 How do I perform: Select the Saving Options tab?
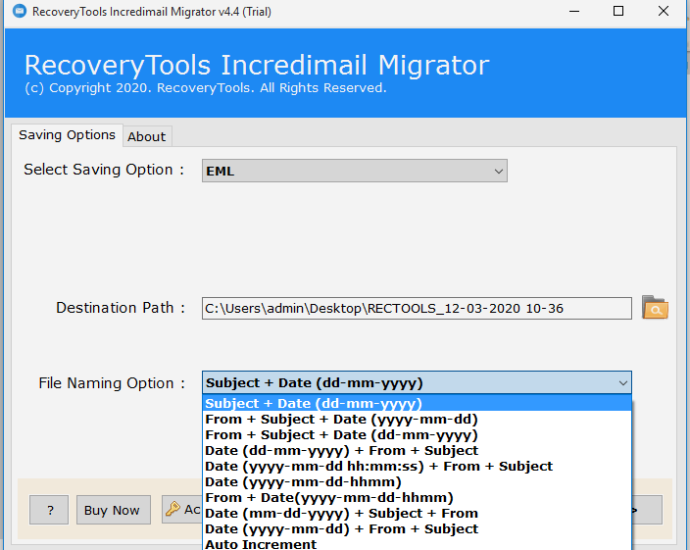point(67,135)
